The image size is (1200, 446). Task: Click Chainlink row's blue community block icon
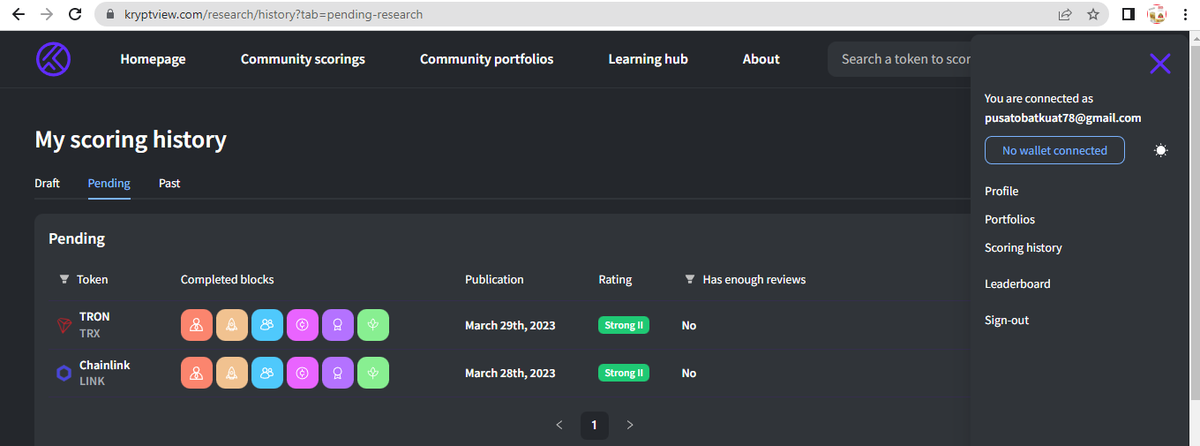coord(267,373)
